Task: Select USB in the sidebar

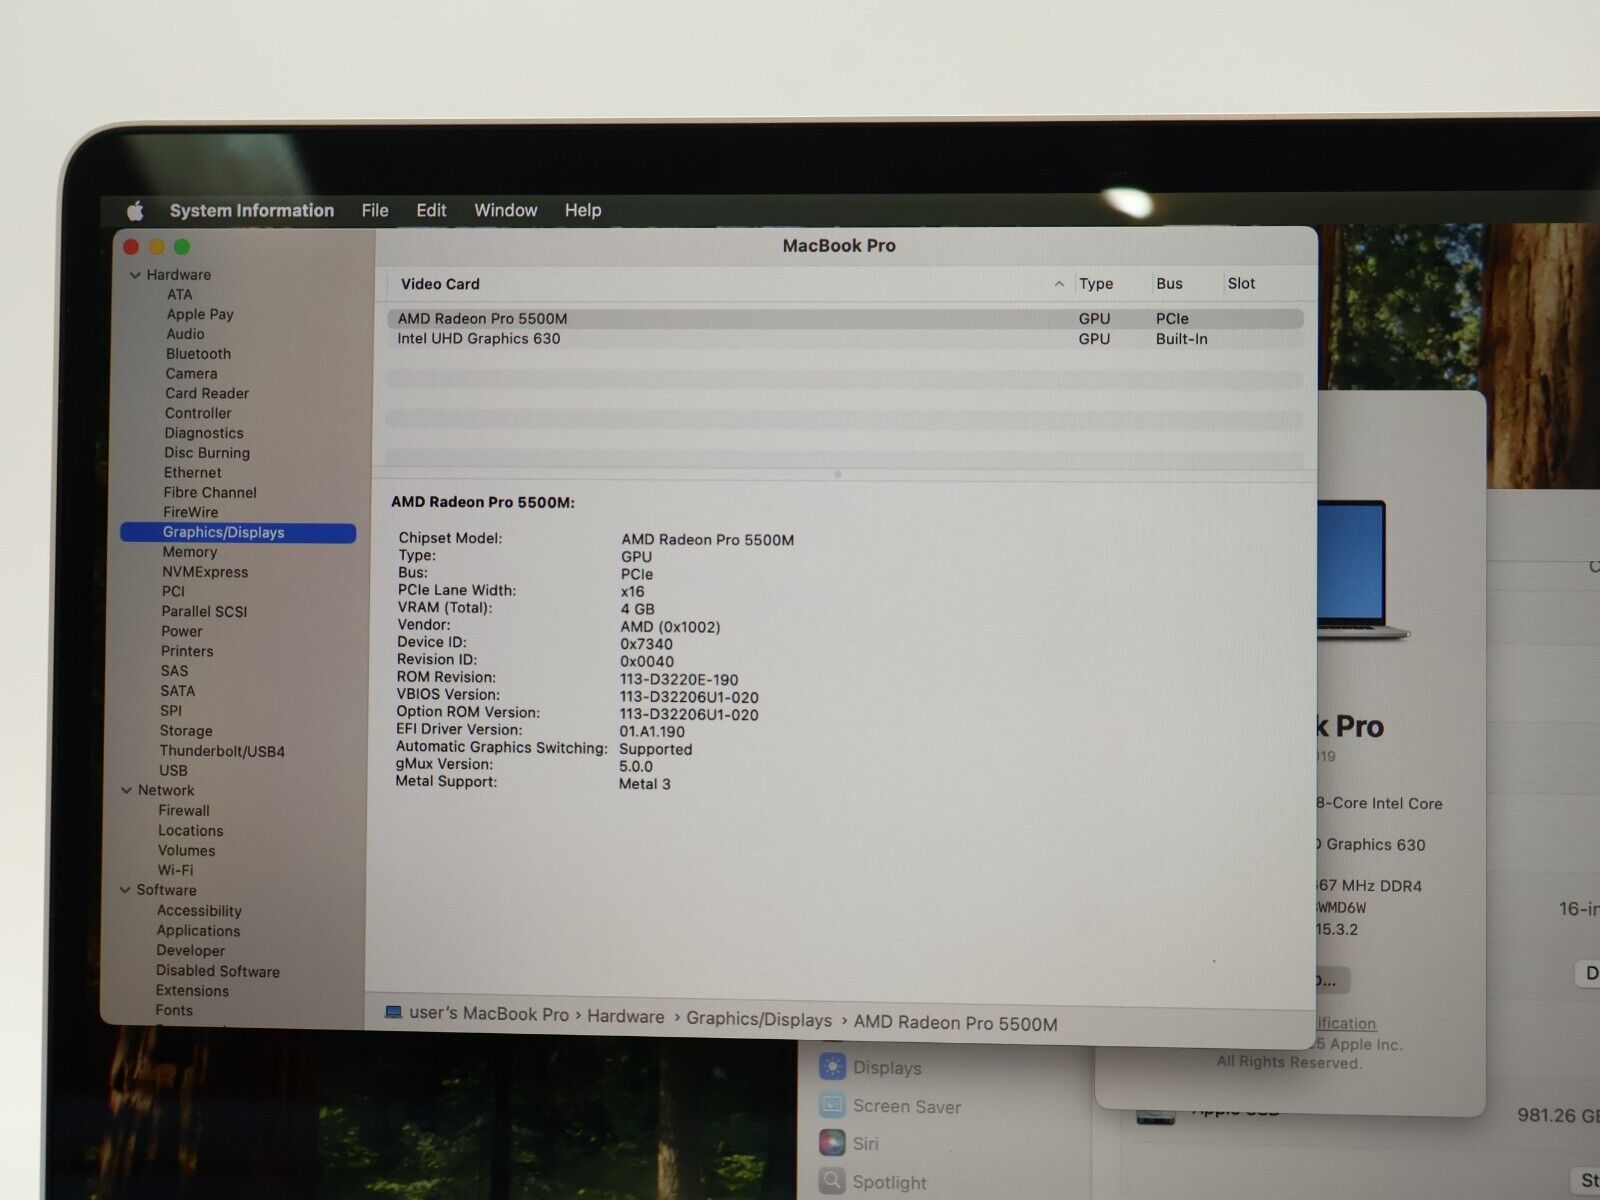Action: click(x=173, y=771)
